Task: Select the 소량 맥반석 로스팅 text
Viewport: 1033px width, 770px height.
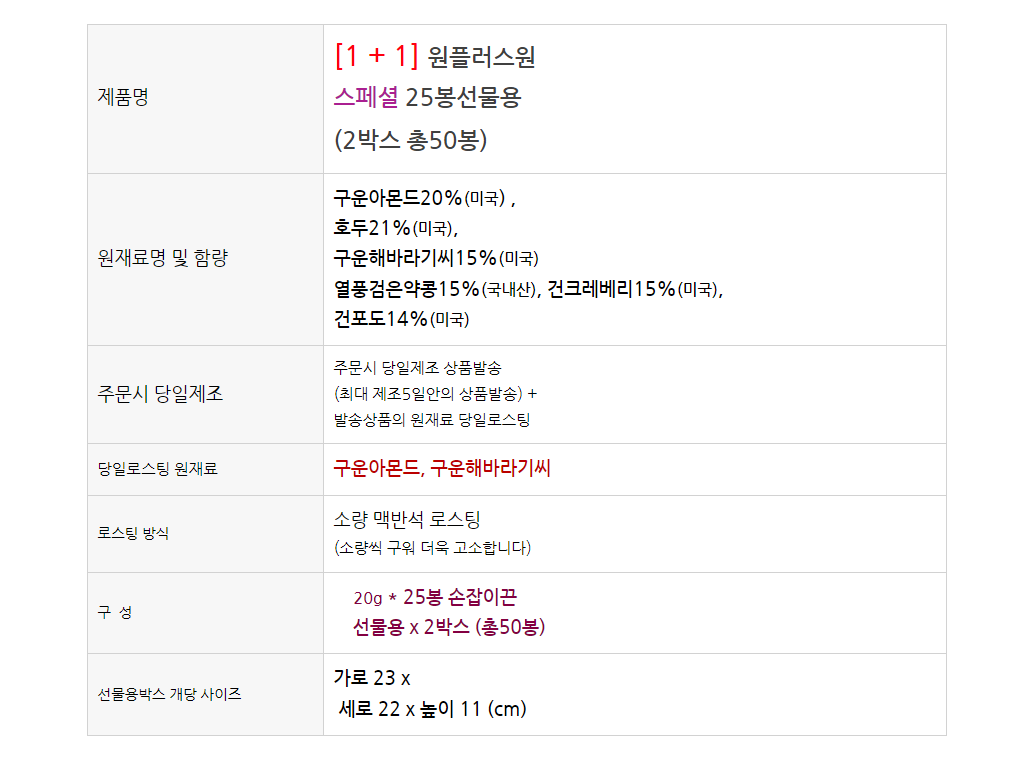Action: [x=407, y=520]
